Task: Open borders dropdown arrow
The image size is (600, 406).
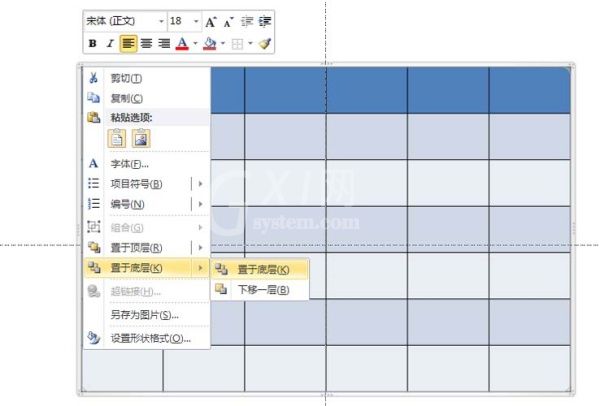Action: pos(250,43)
